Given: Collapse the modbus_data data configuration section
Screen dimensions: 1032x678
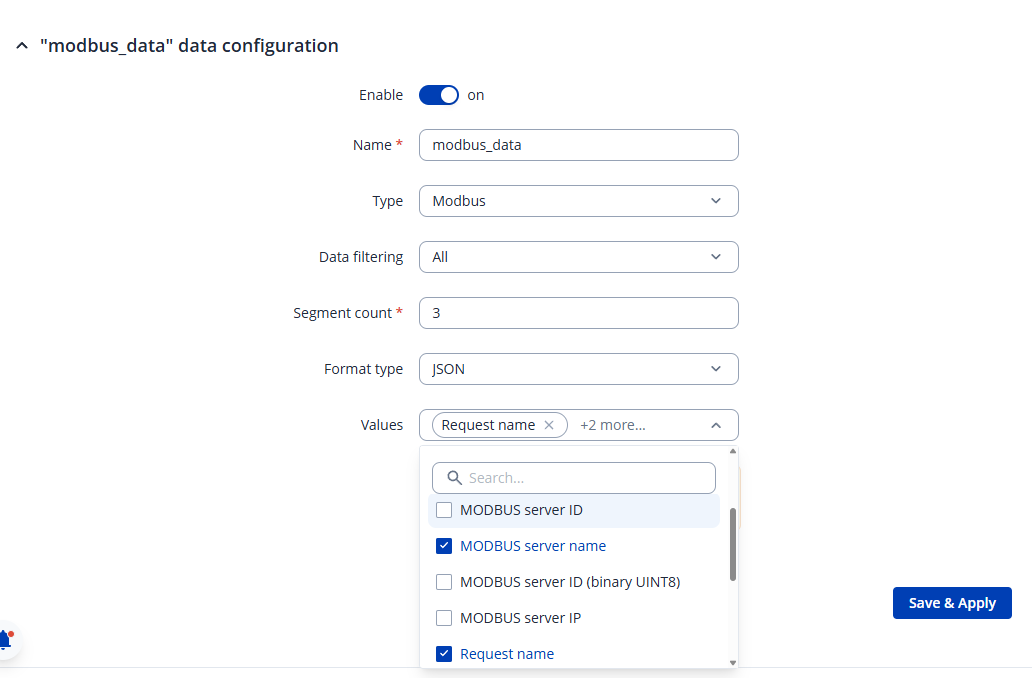Looking at the screenshot, I should 22,46.
